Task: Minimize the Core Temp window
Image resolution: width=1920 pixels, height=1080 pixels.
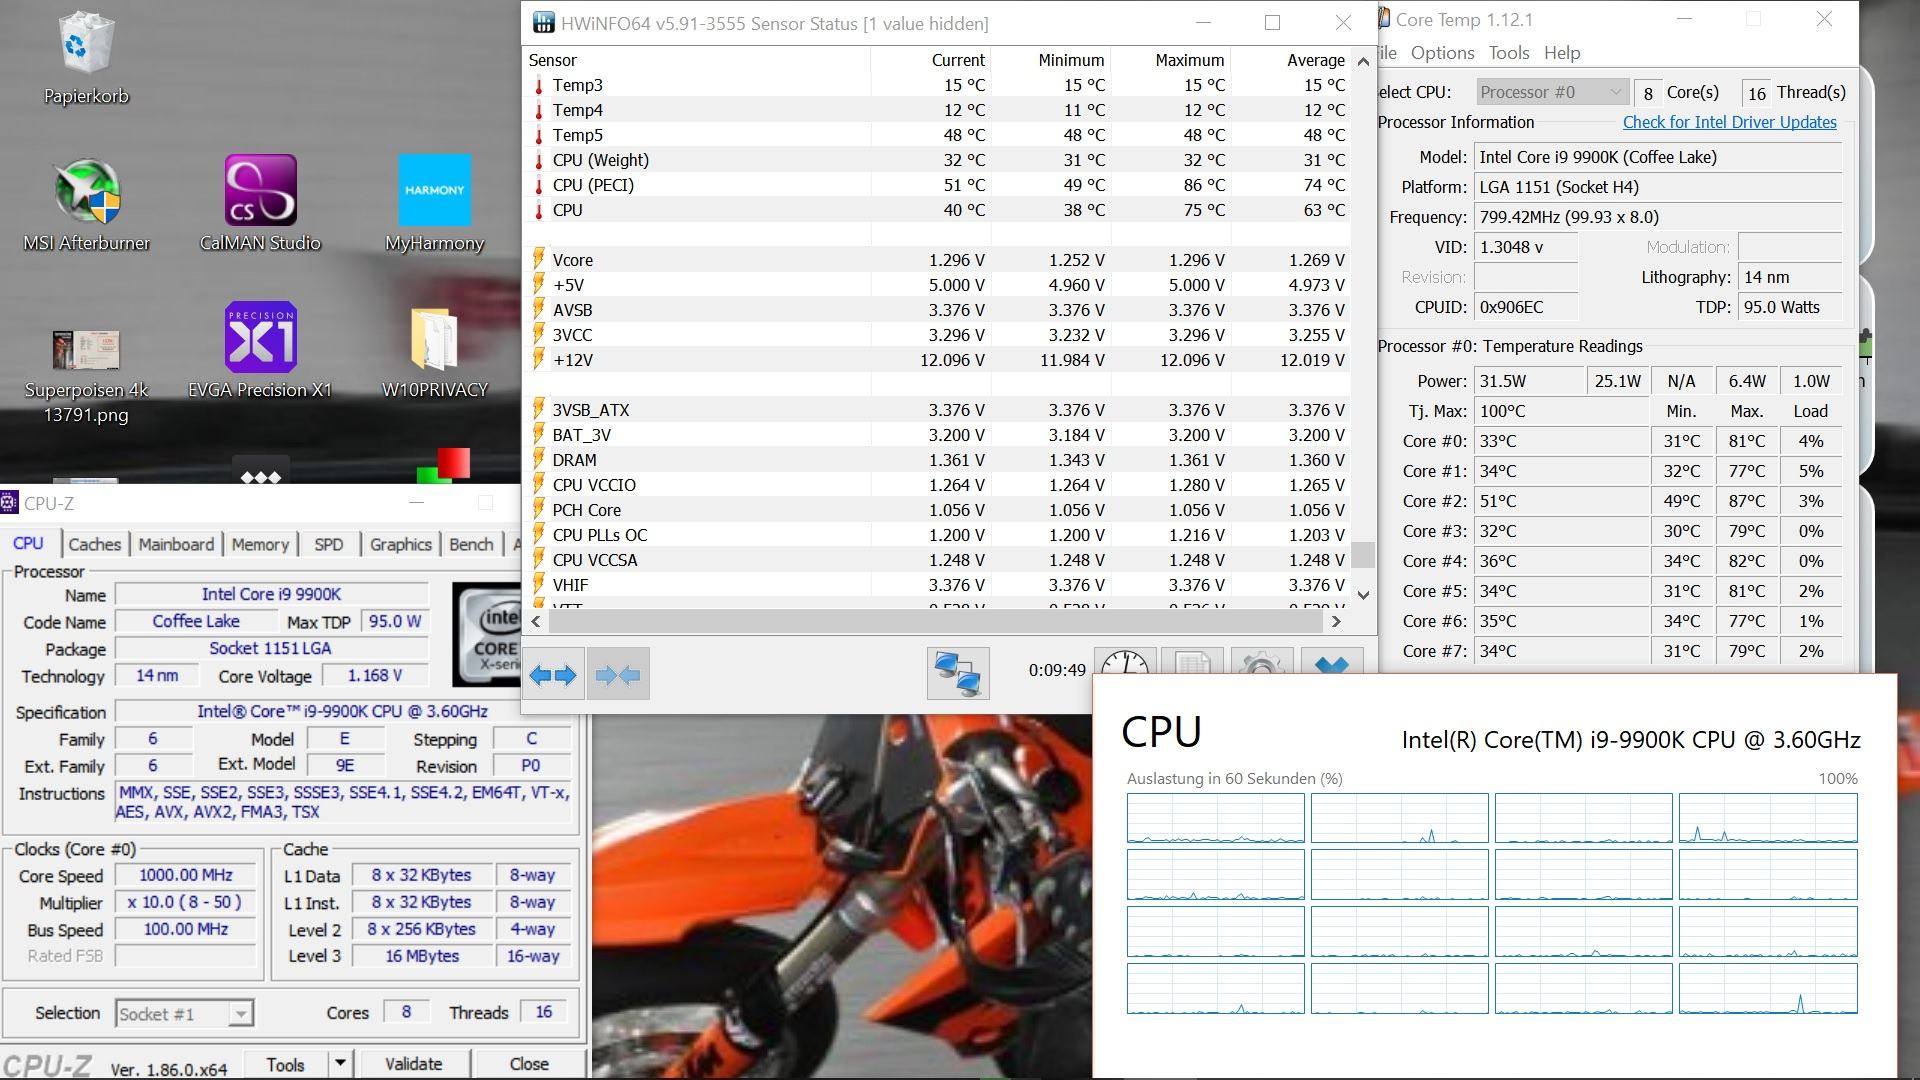Action: click(x=1684, y=19)
